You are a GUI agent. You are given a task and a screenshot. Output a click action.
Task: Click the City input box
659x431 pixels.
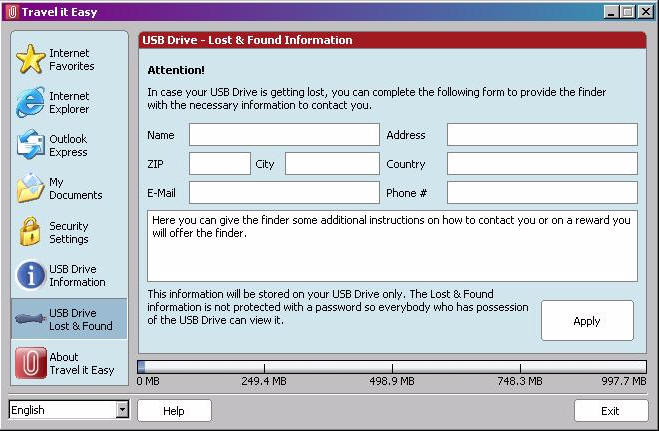pyautogui.click(x=331, y=164)
